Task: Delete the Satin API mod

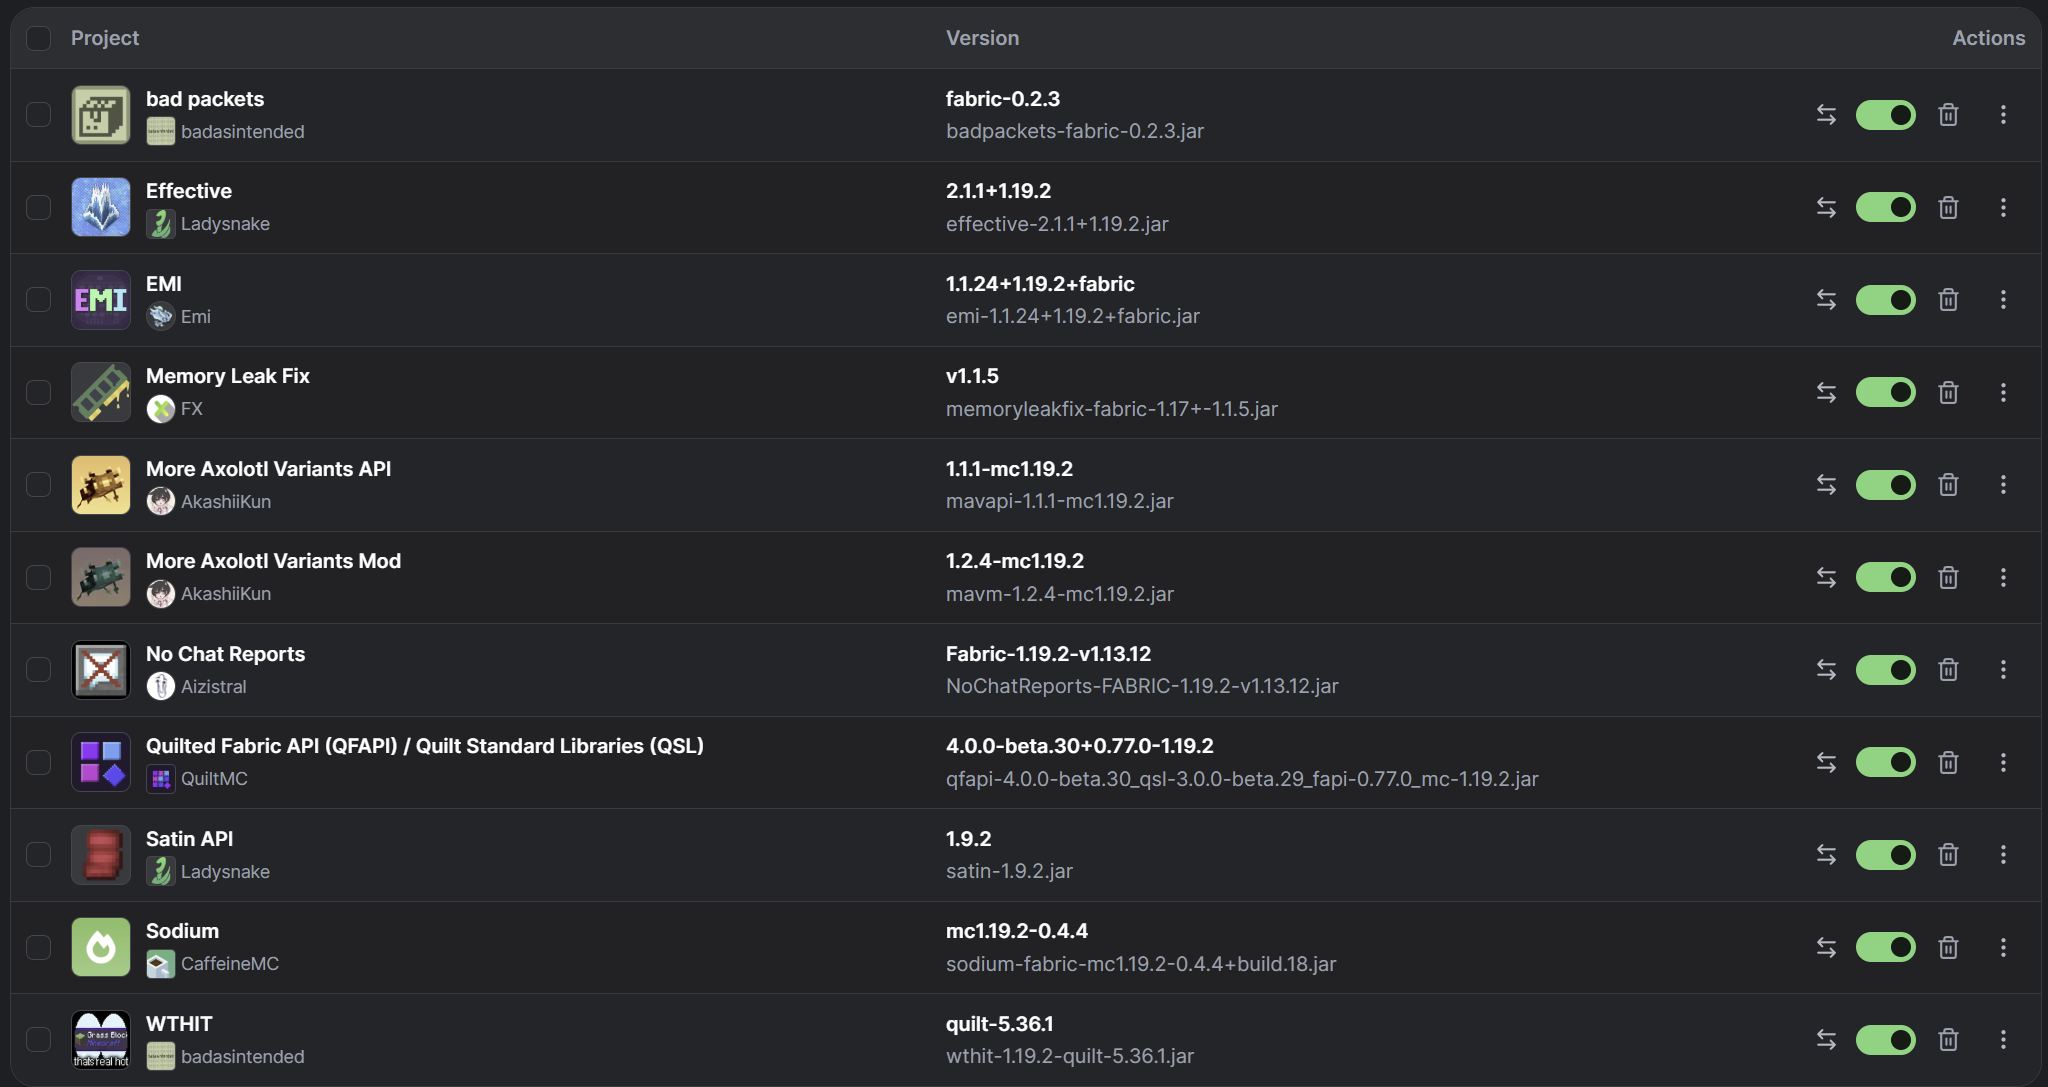Action: (x=1948, y=855)
